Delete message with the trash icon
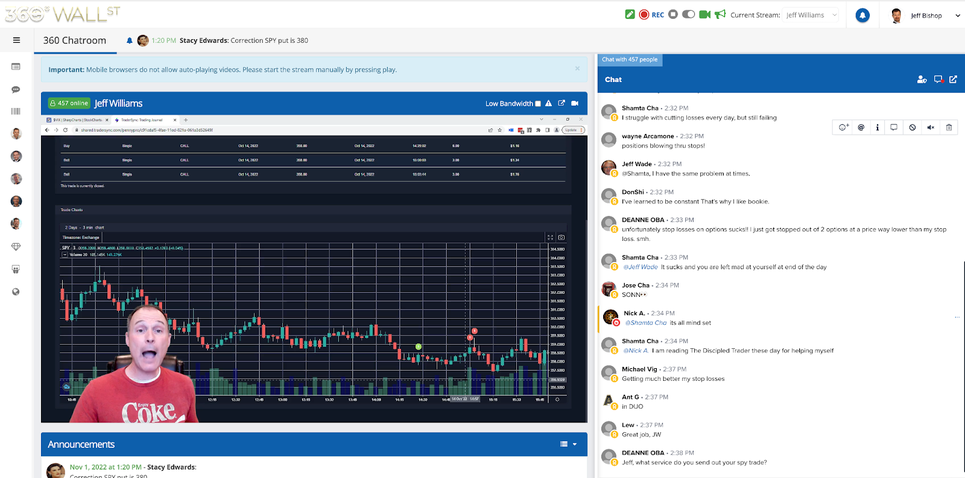The image size is (965, 478). pyautogui.click(x=949, y=127)
